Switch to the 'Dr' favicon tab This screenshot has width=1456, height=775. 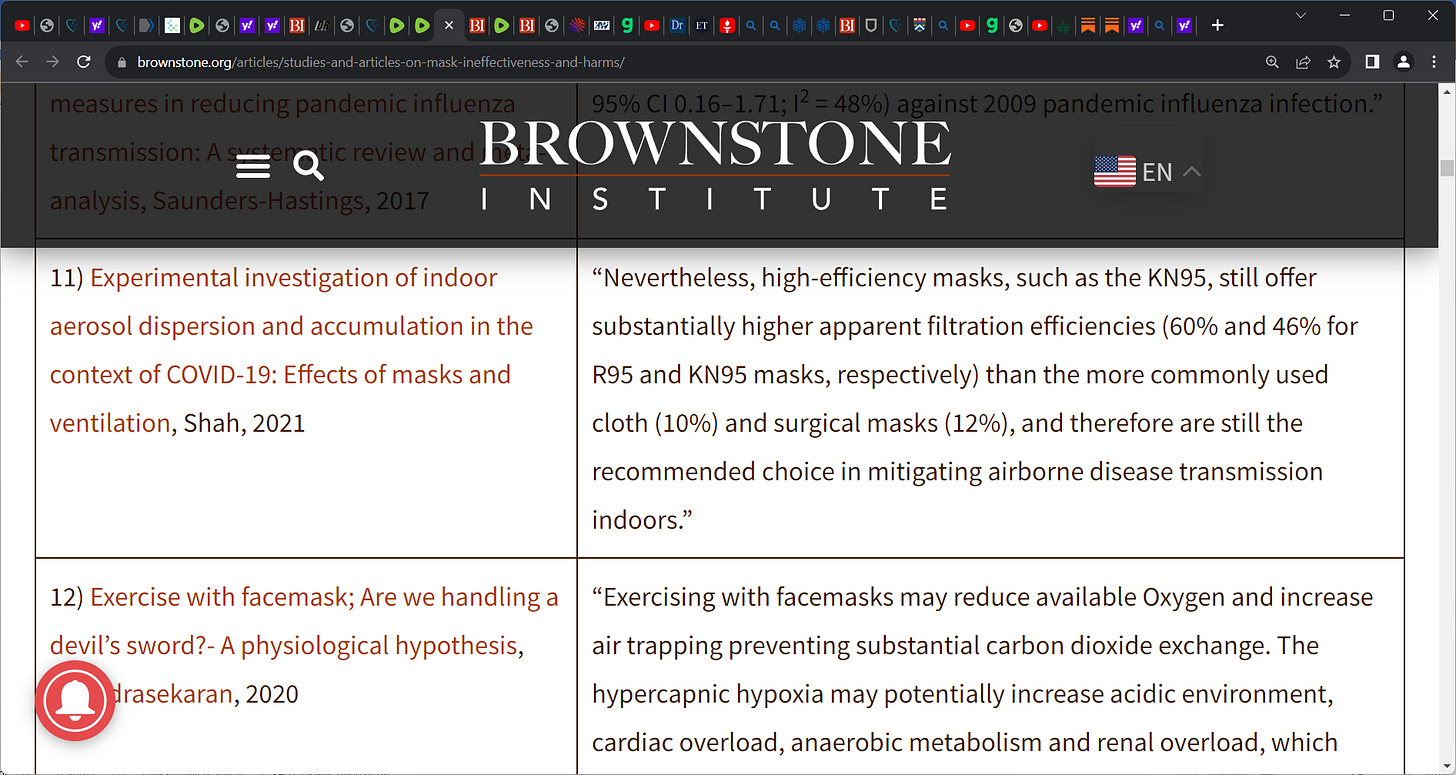coord(677,25)
